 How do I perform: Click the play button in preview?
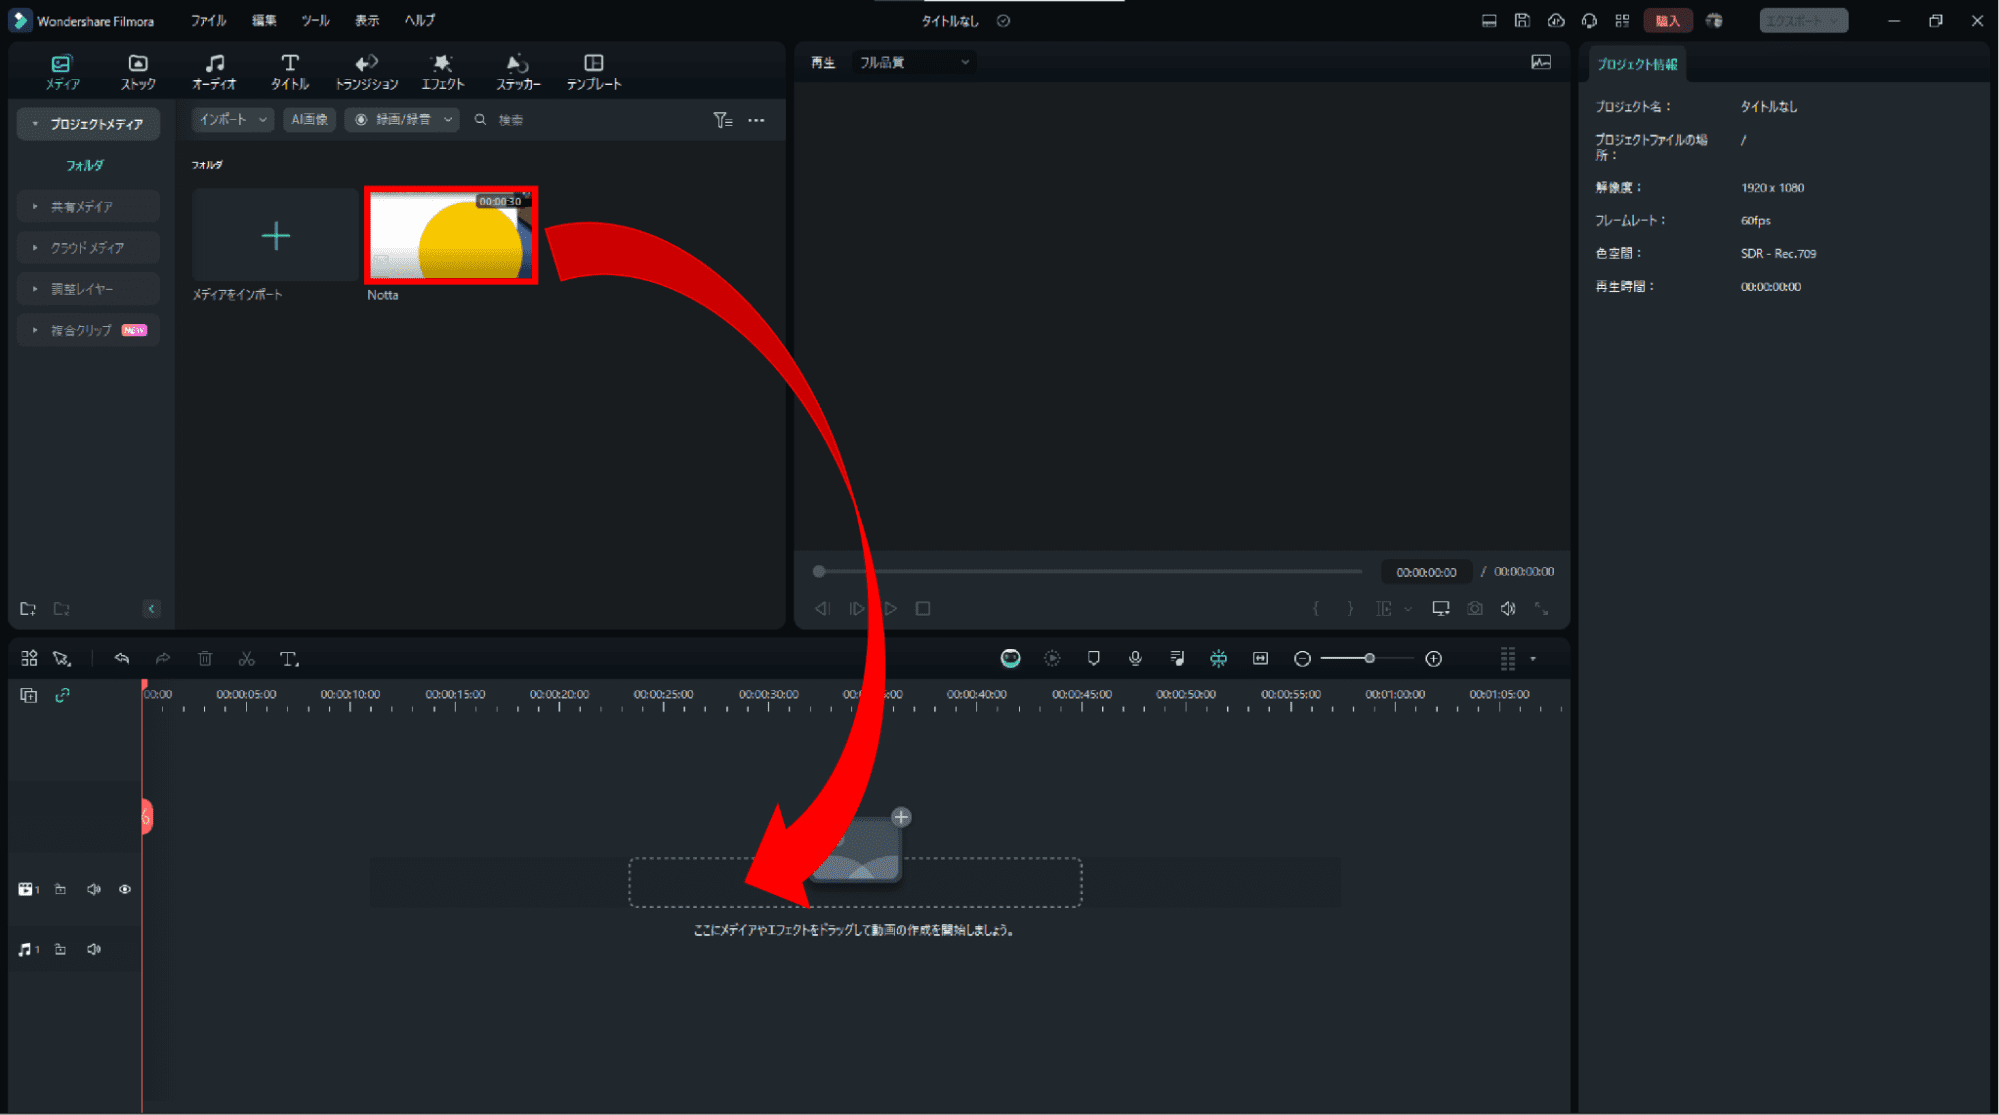click(x=890, y=609)
